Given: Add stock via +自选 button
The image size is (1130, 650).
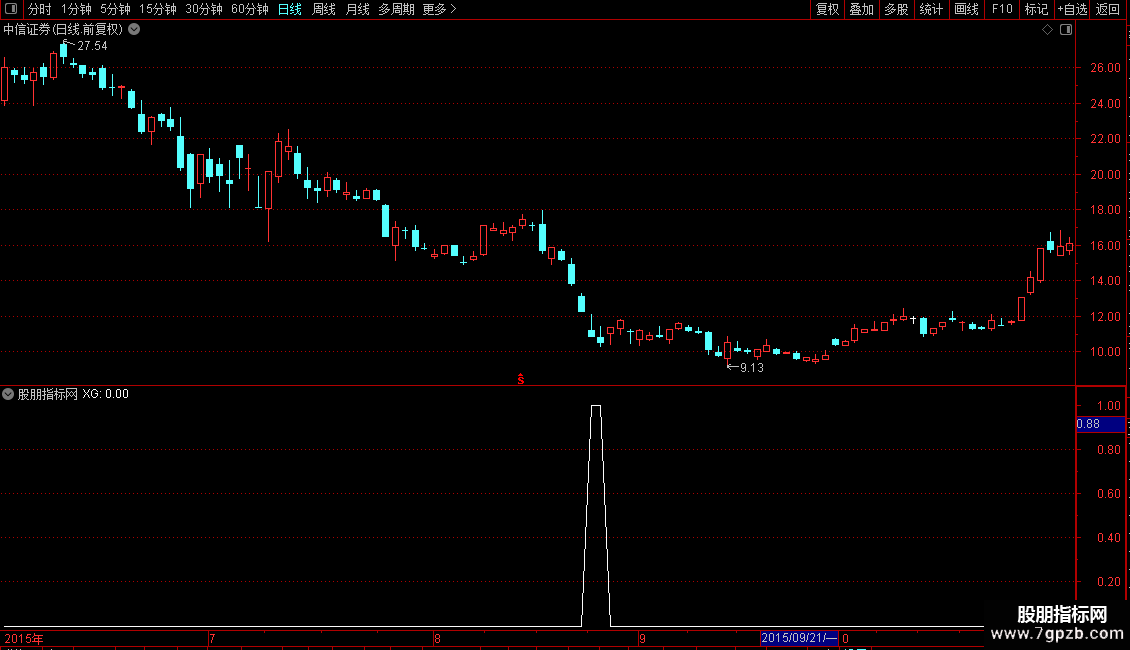Looking at the screenshot, I should coord(1072,9).
